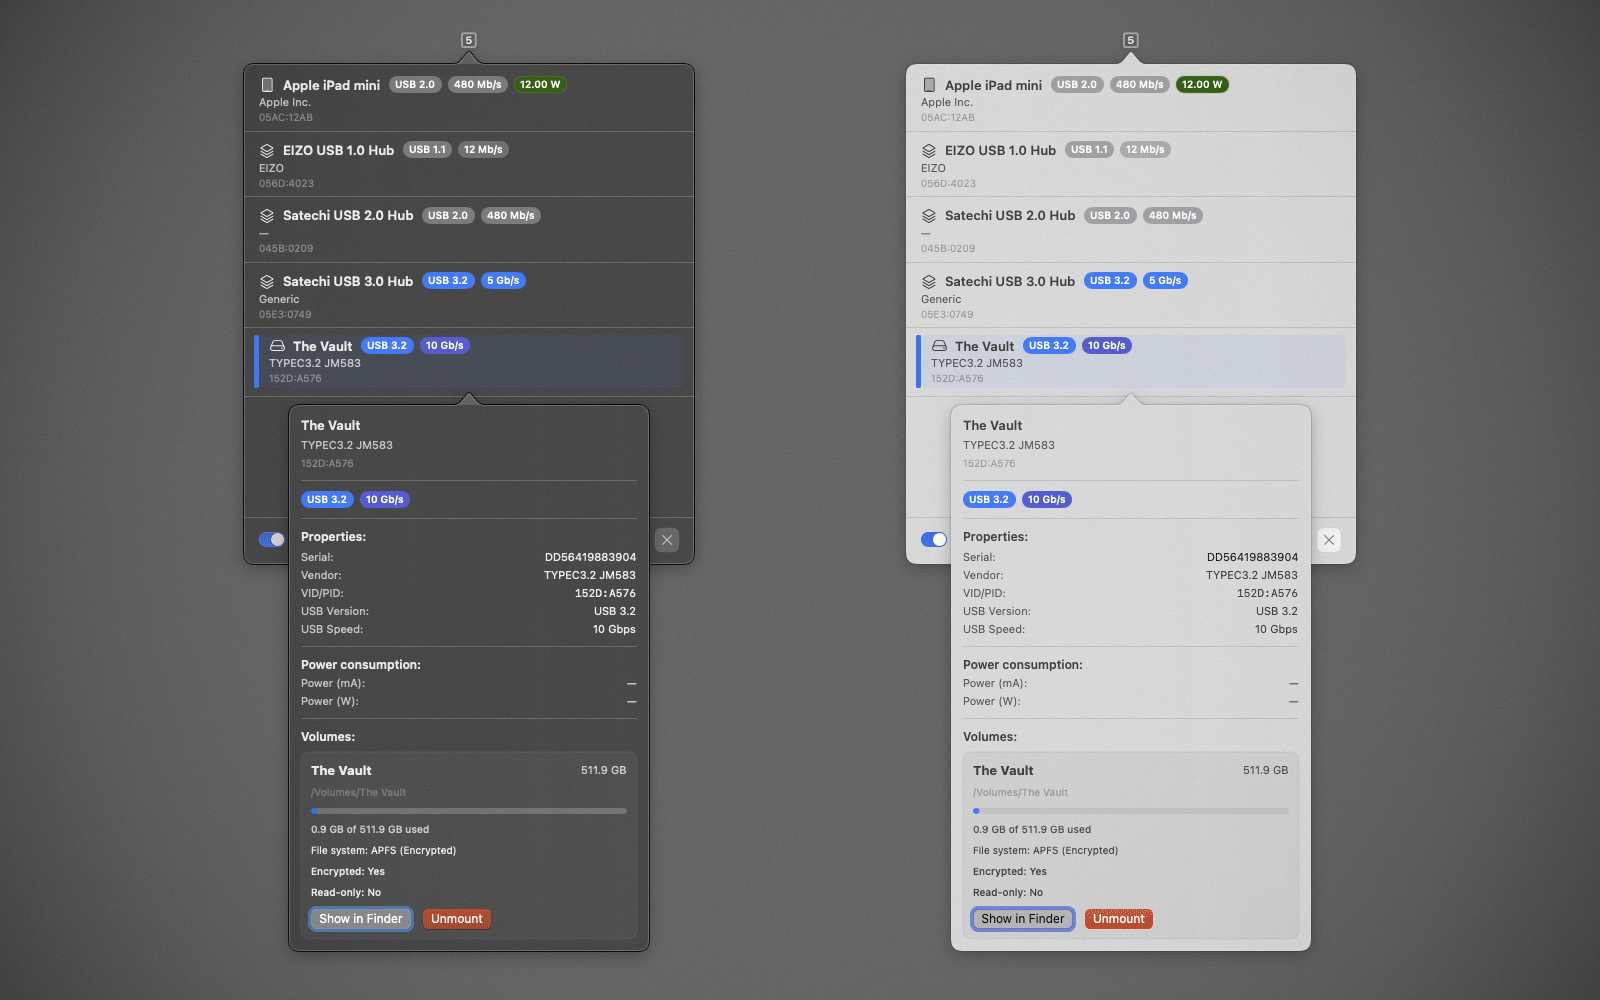Click The Vault drive icon in light panel
The image size is (1600, 1000).
pos(939,346)
